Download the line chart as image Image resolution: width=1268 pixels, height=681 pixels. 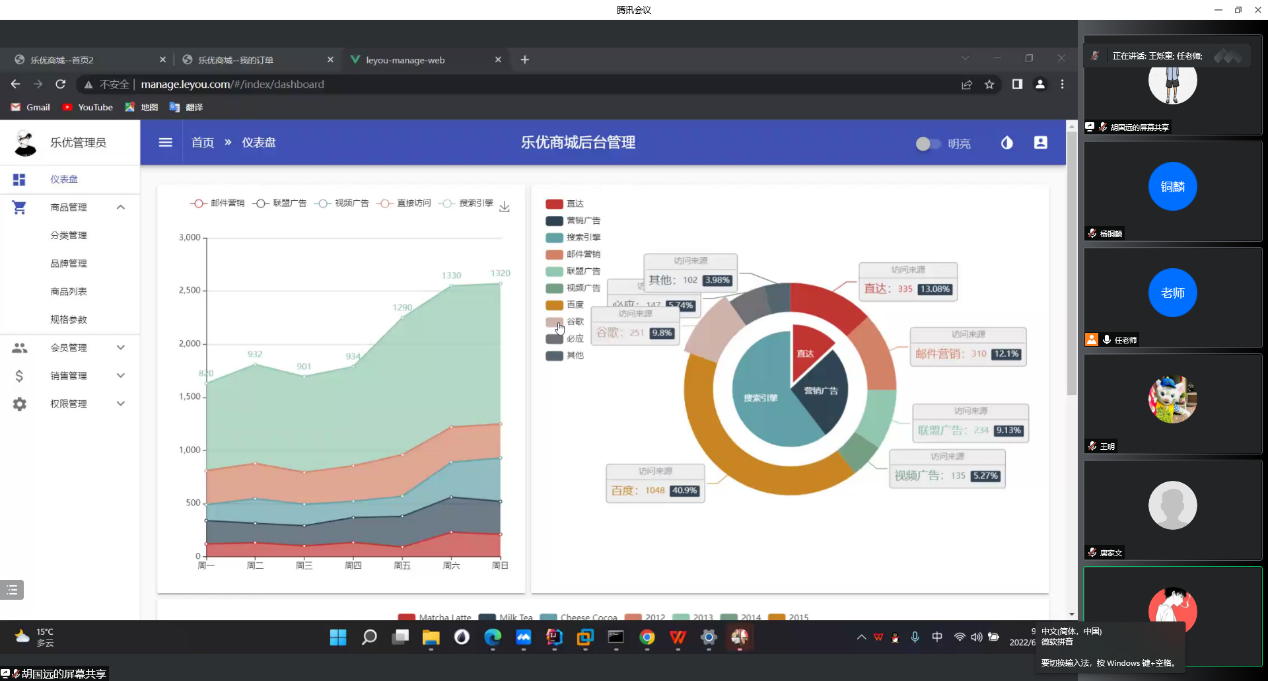(504, 207)
